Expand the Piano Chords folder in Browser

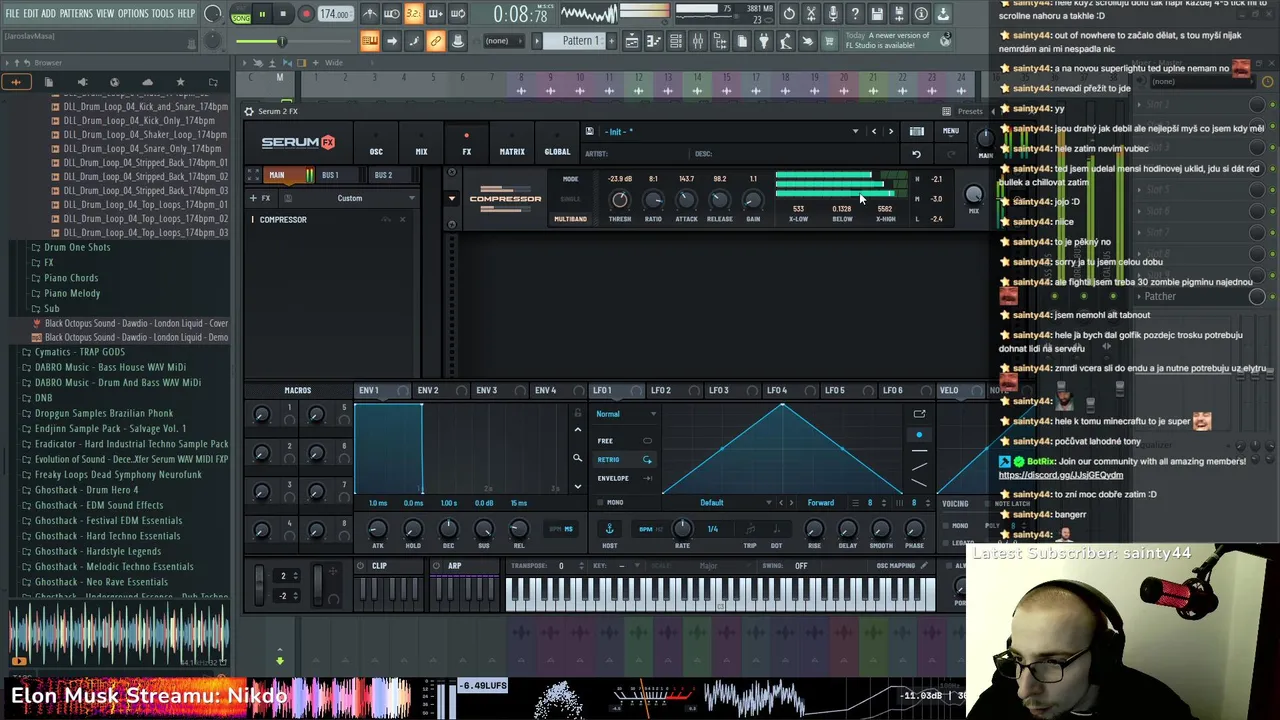[x=70, y=278]
